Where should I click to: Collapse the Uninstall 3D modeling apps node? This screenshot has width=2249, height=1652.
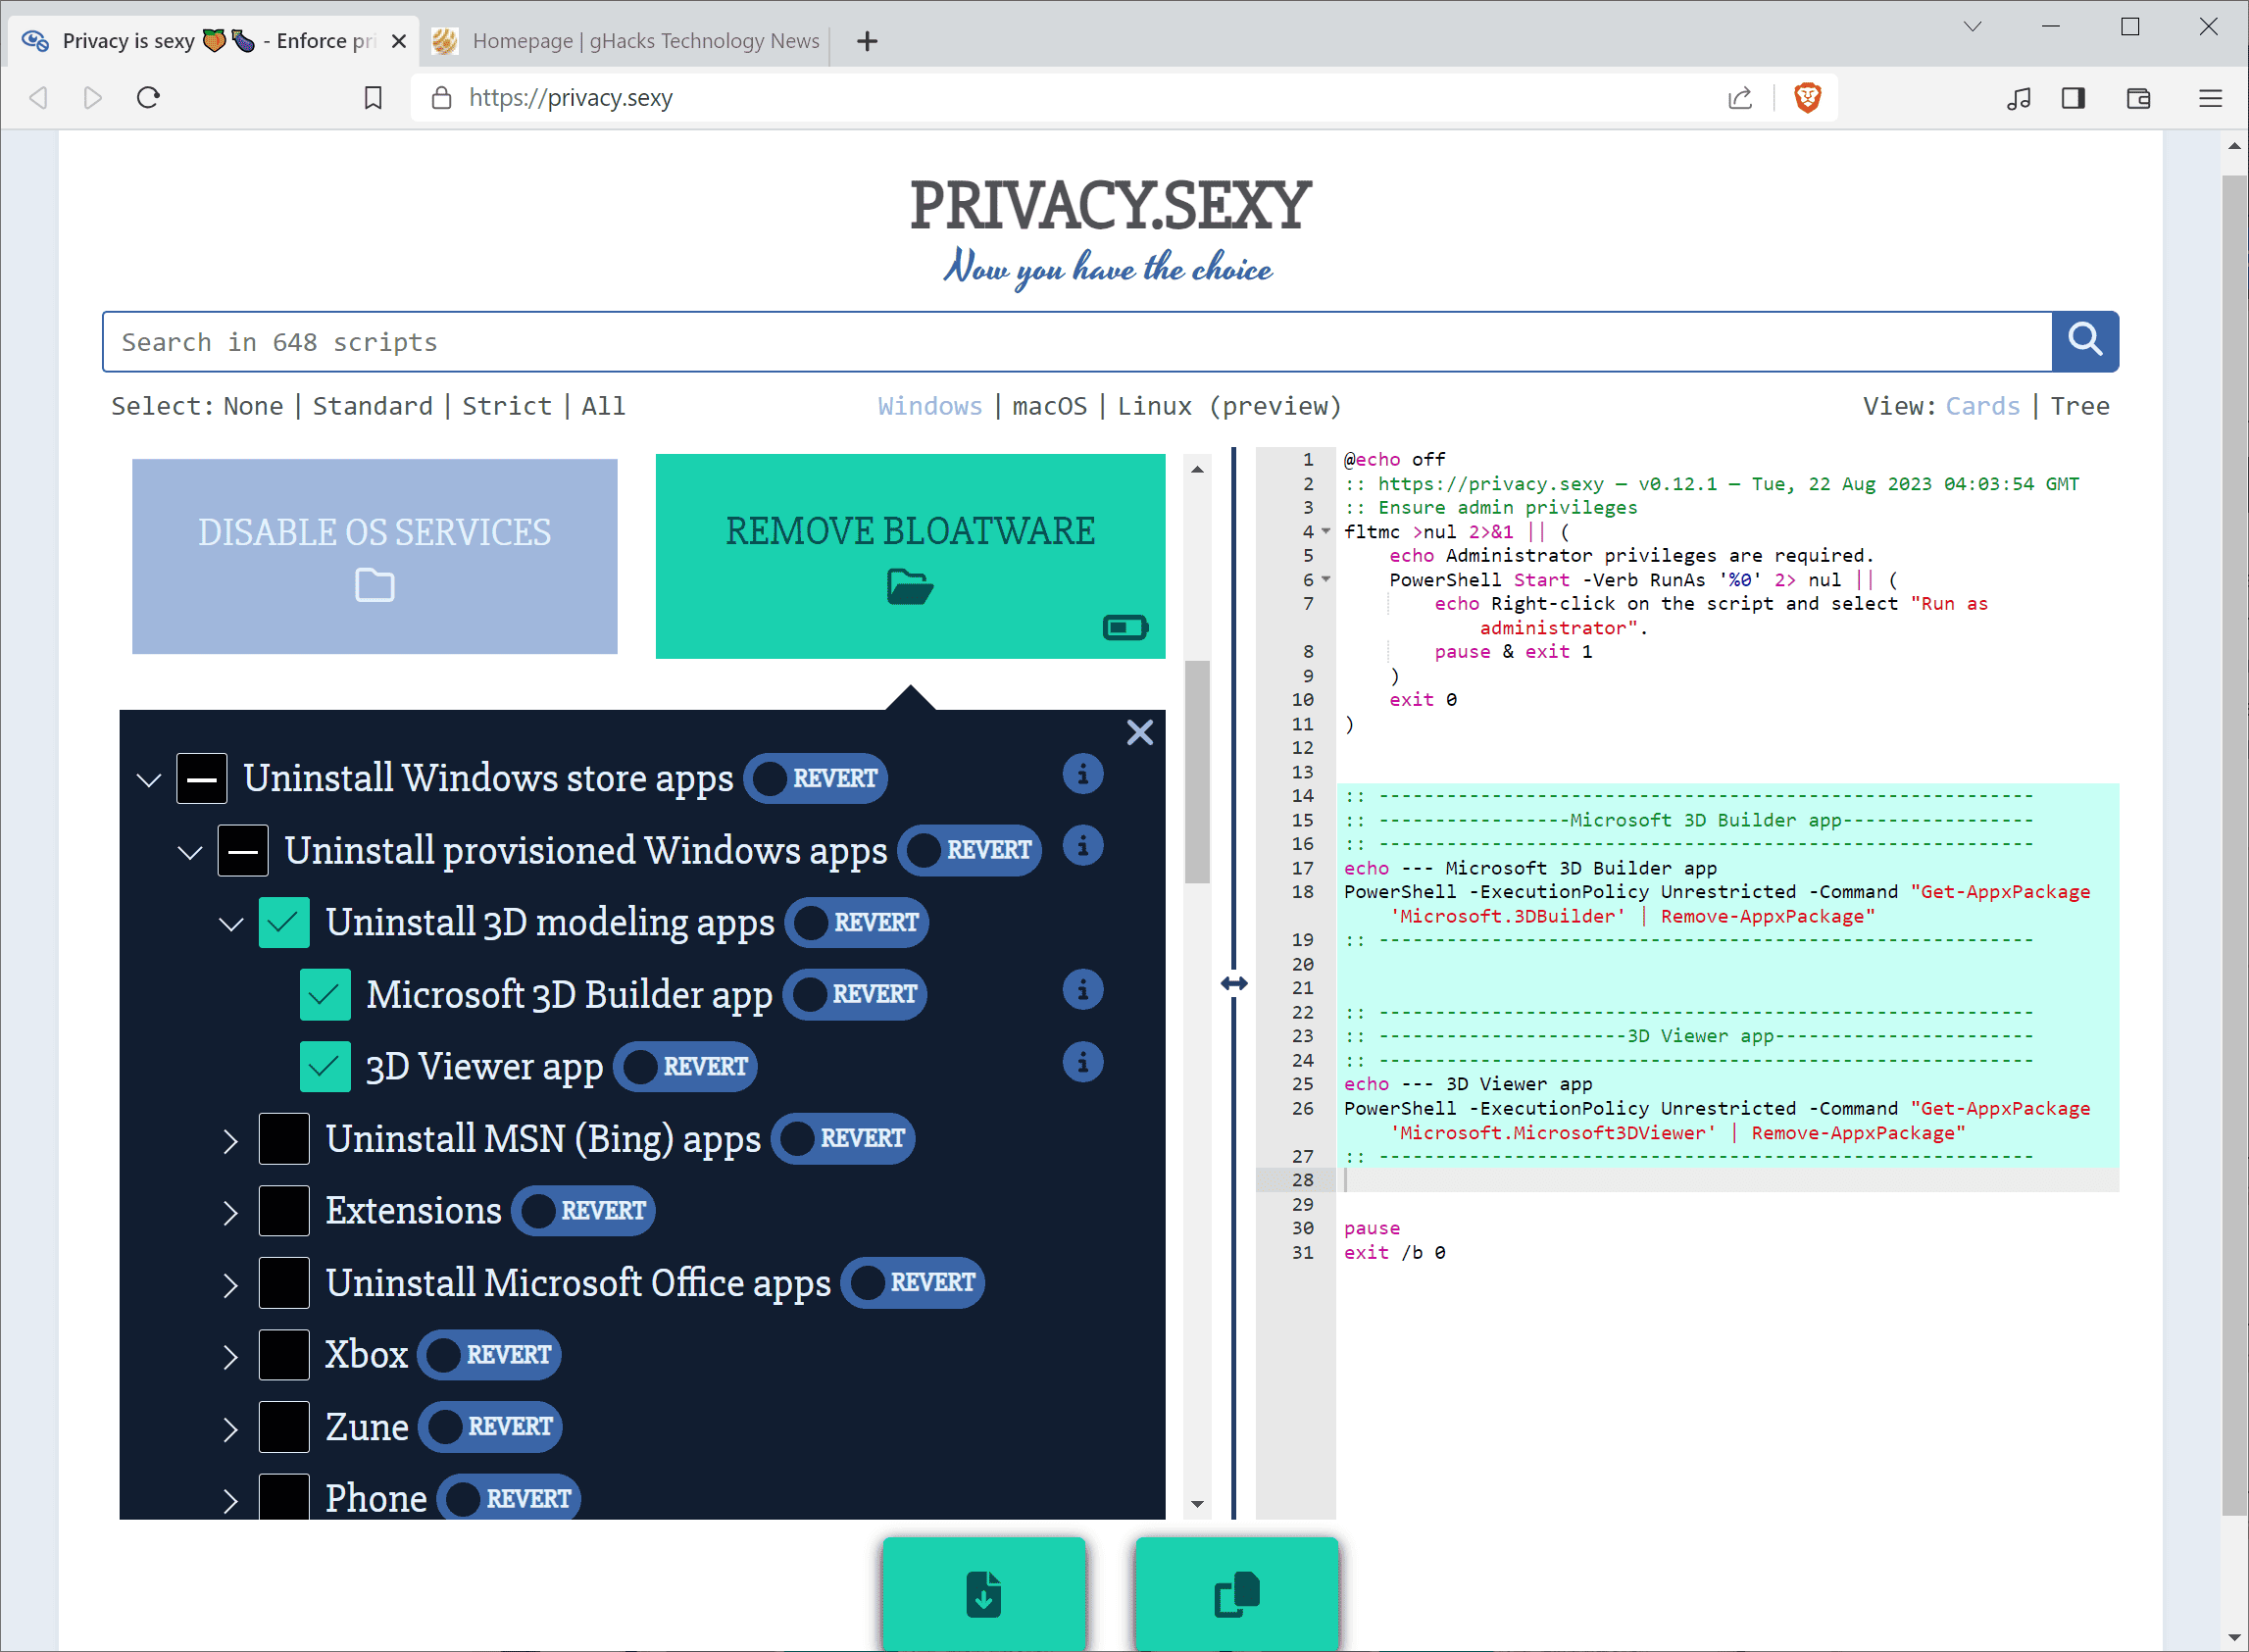(231, 923)
